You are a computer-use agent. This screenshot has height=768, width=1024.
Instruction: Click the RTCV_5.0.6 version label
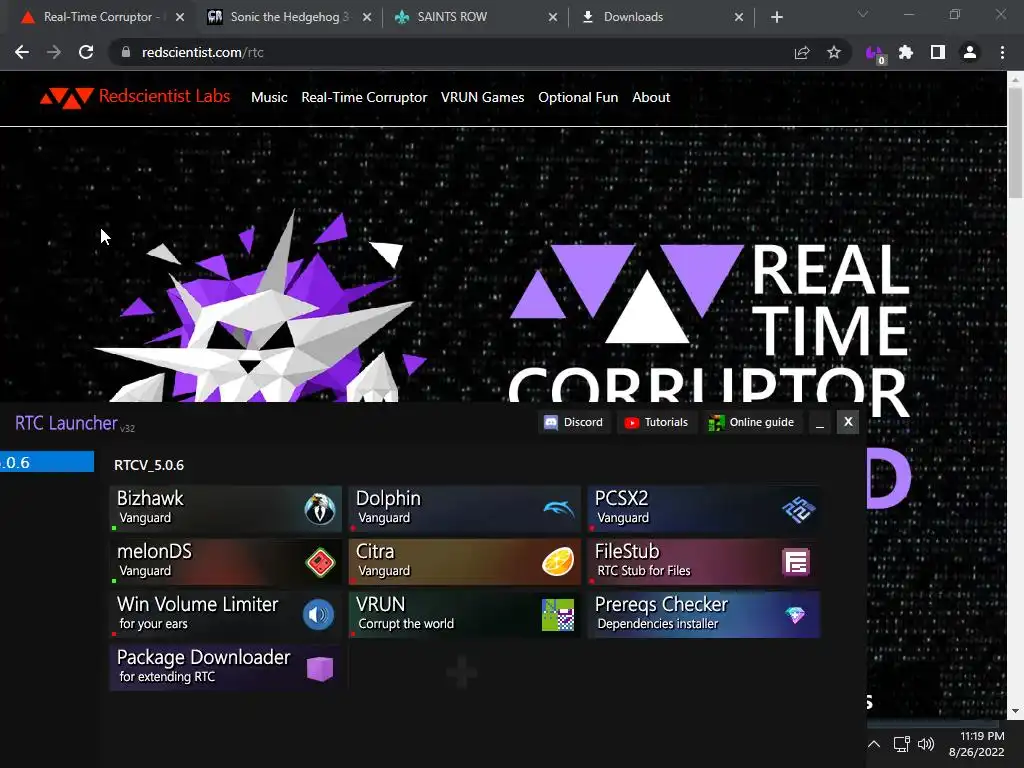[x=149, y=465]
